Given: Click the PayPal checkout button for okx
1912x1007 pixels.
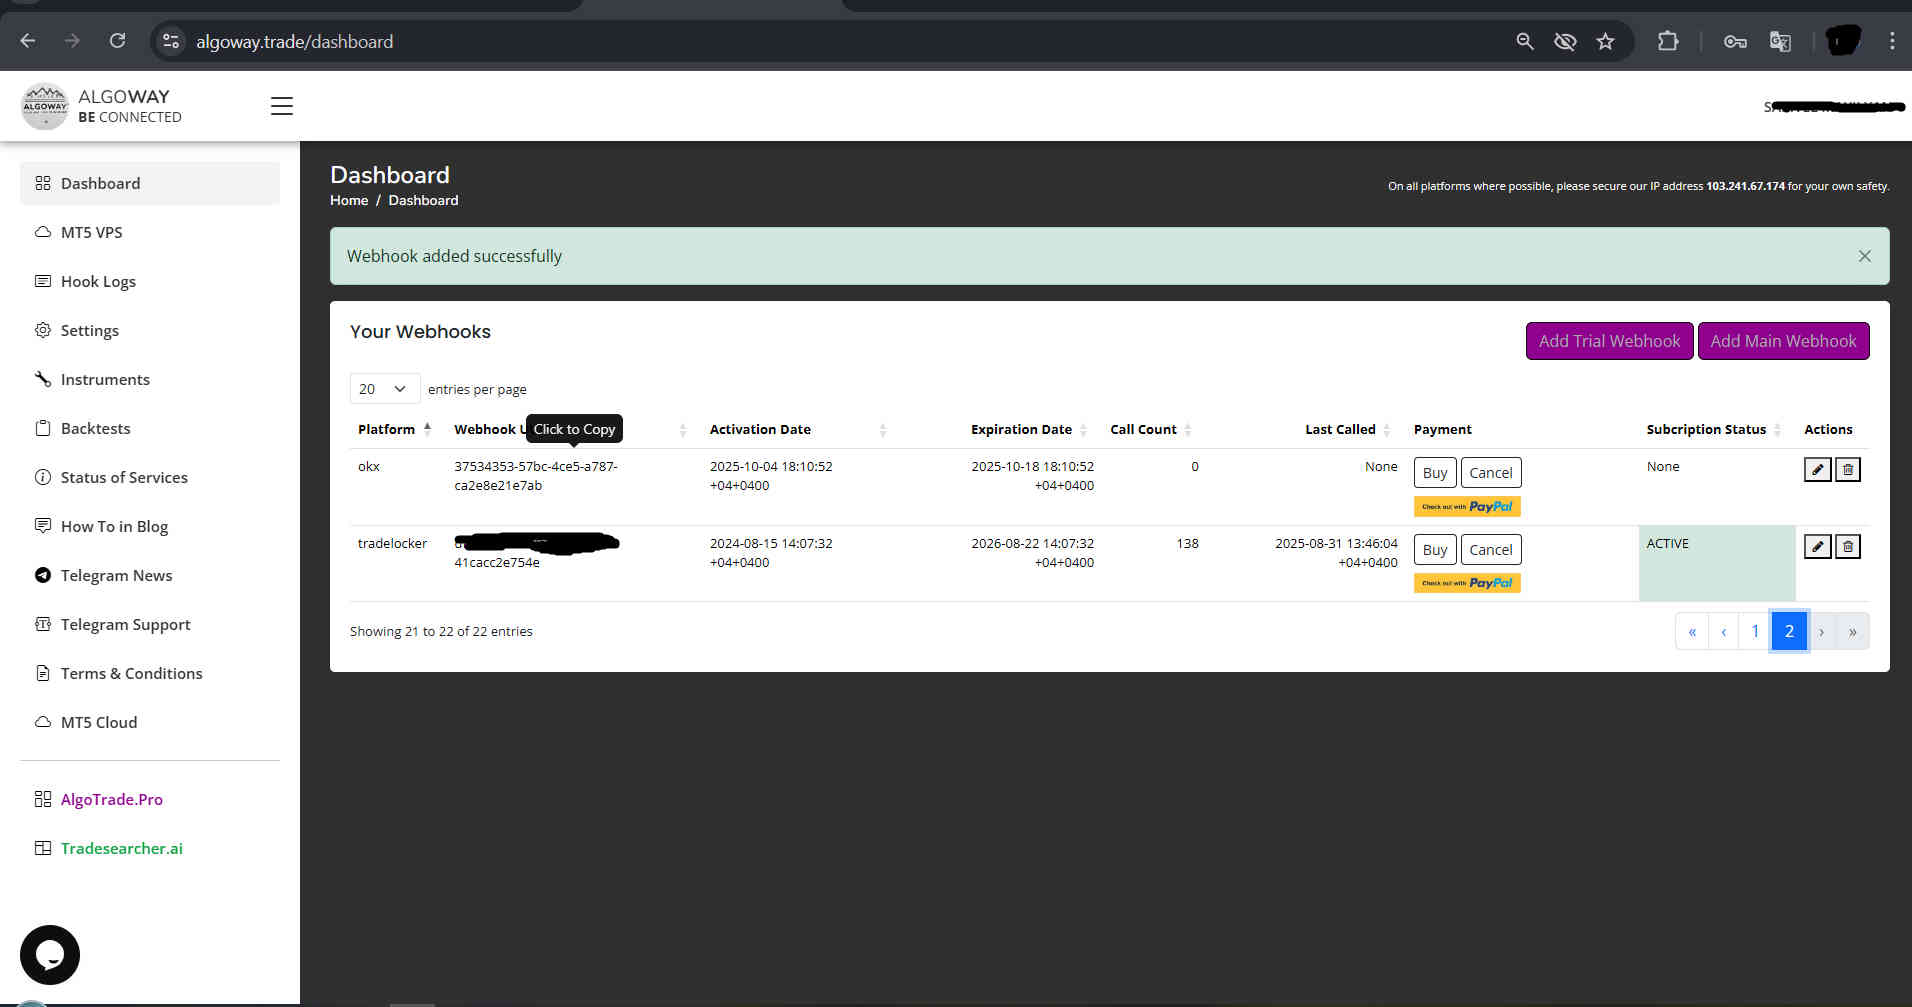Looking at the screenshot, I should pos(1467,506).
